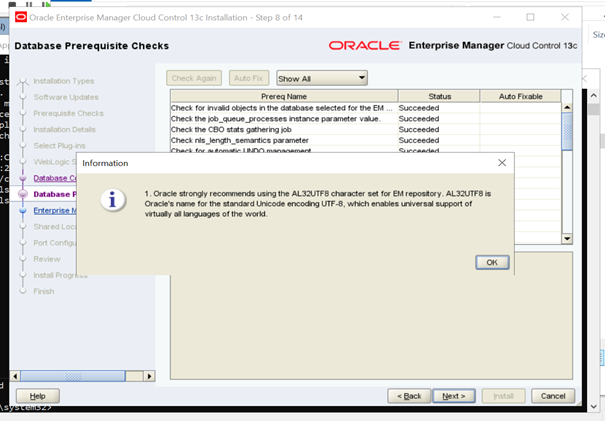Cancel the installation
605x421 pixels.
[x=553, y=396]
